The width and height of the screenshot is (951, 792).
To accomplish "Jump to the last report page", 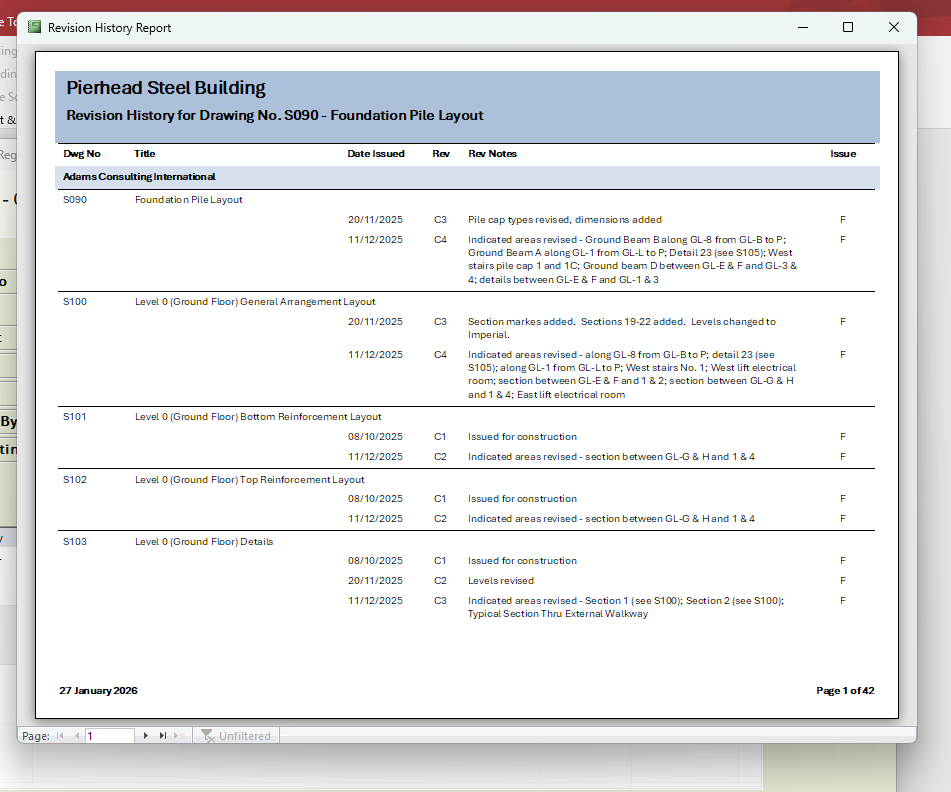I will (163, 735).
